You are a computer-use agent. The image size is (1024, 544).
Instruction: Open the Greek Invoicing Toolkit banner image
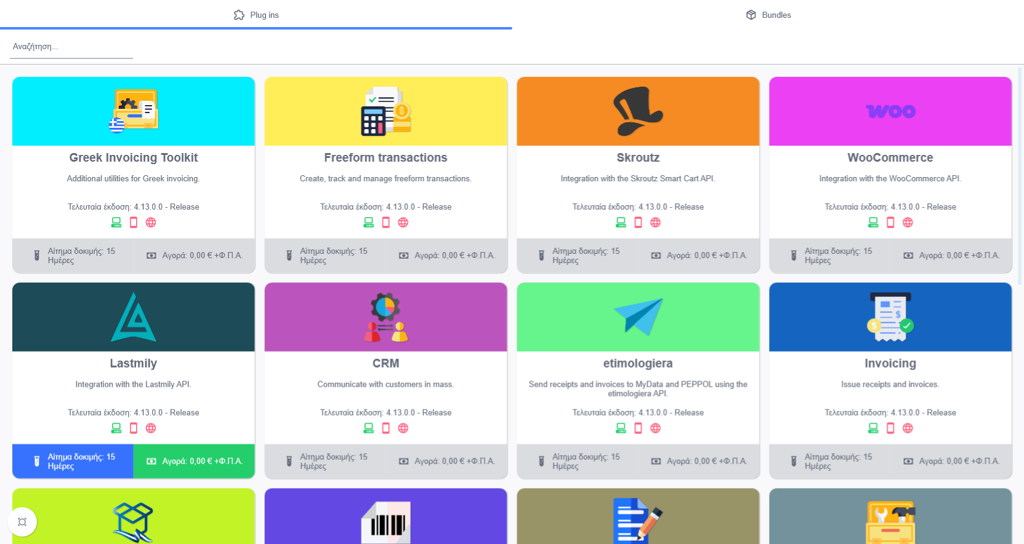pyautogui.click(x=133, y=111)
